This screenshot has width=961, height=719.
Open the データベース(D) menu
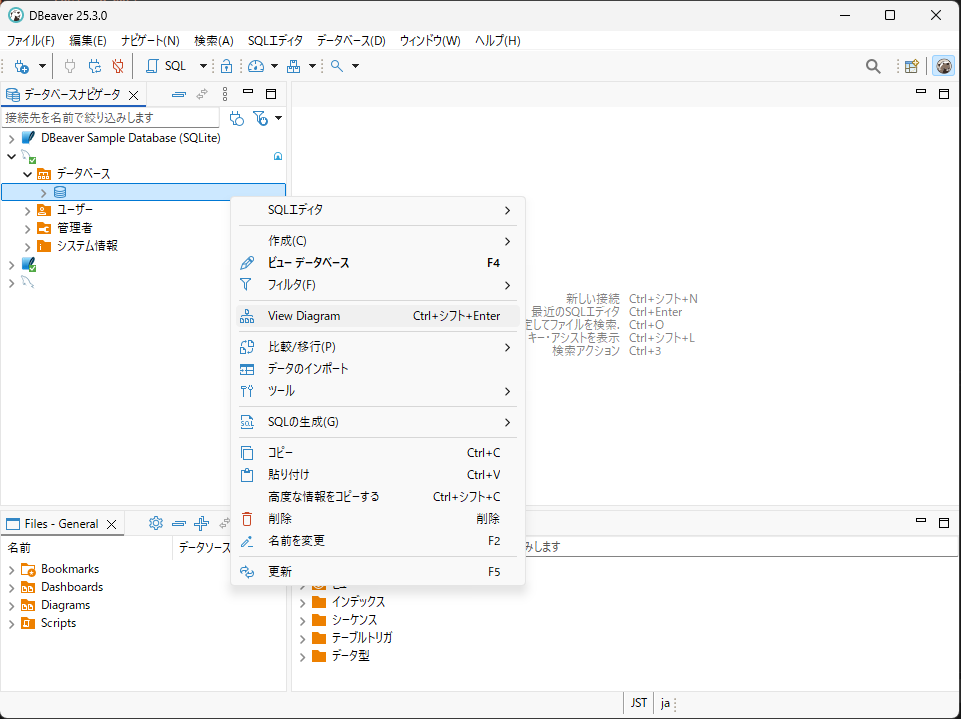(x=351, y=40)
